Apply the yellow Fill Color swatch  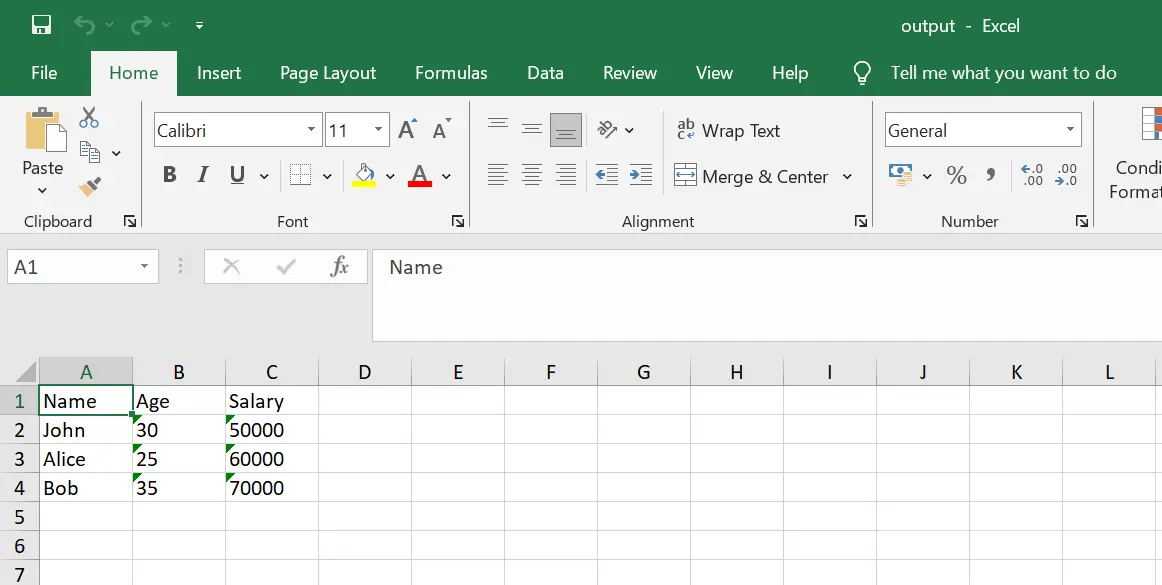(364, 176)
